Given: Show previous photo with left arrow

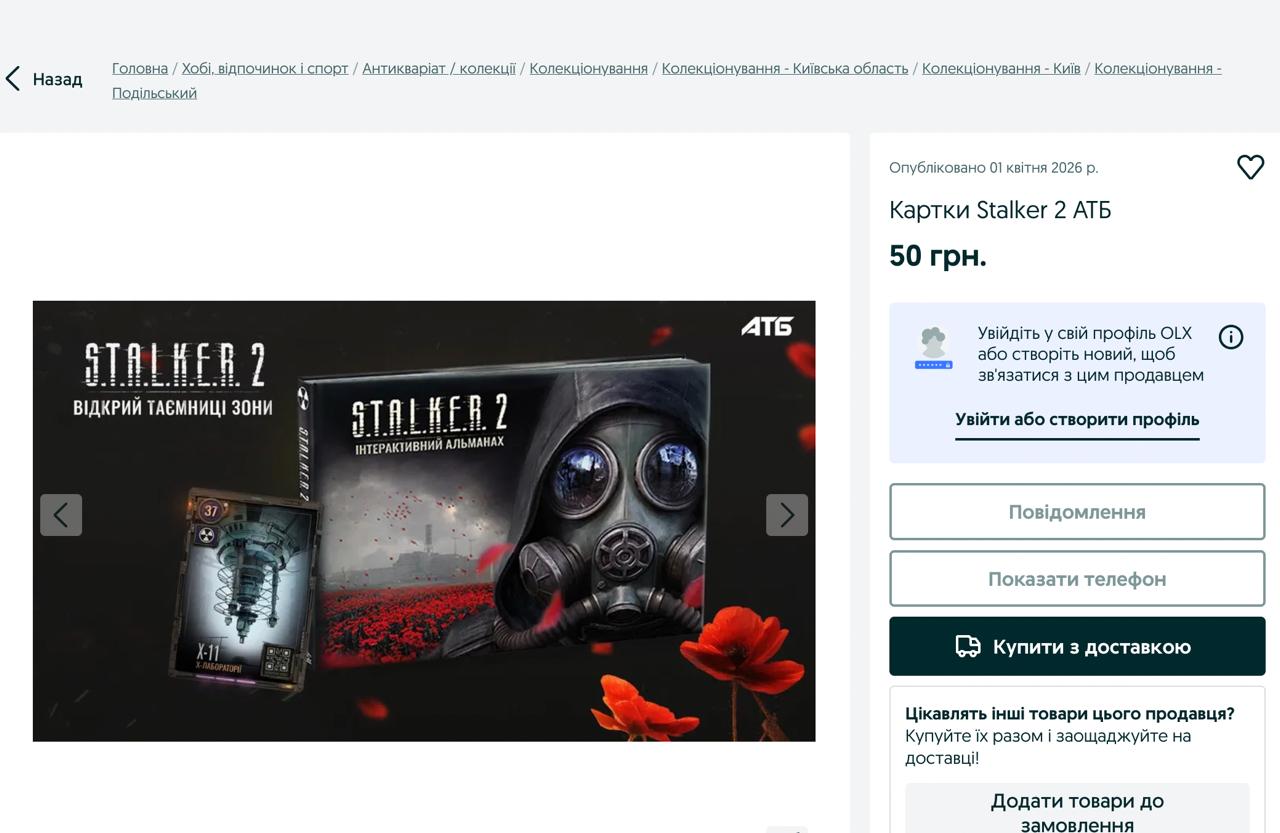Looking at the screenshot, I should (61, 515).
